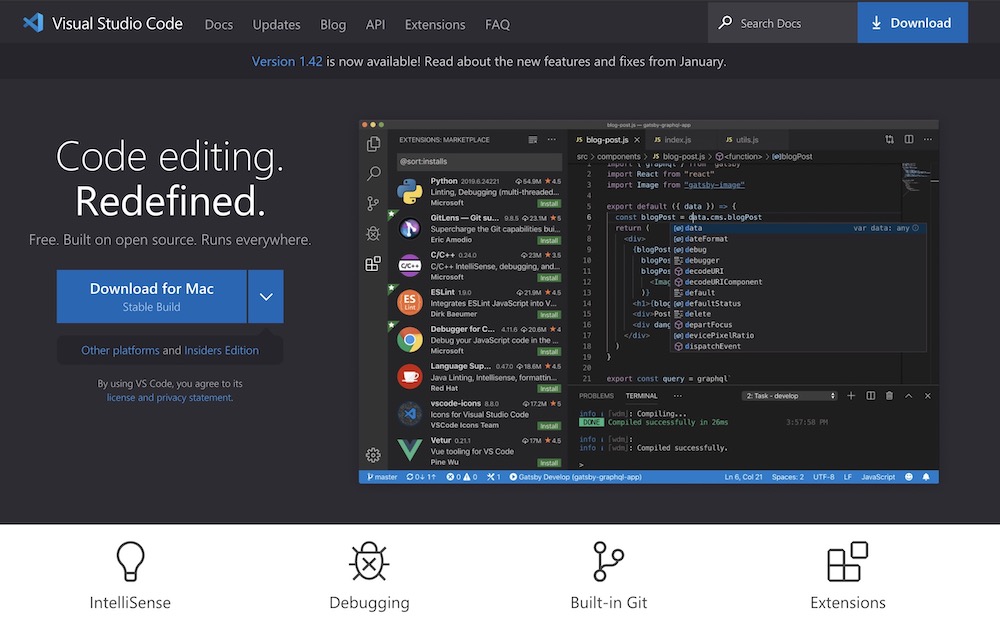Click JavaScript language mode in status bar

[878, 476]
